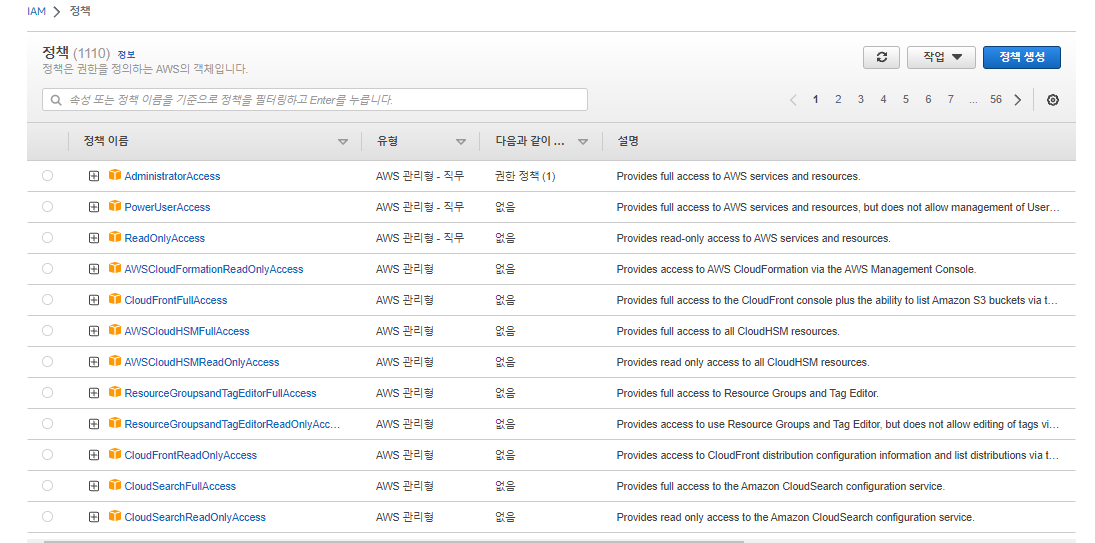
Task: Click the orange policy icon beside ReadOnlyAccess
Action: point(115,237)
